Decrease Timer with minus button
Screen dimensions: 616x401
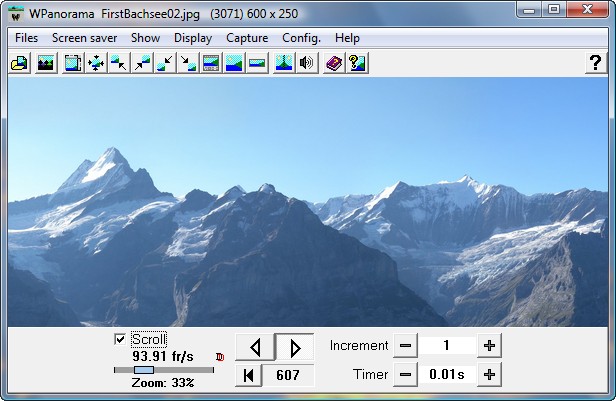[405, 375]
